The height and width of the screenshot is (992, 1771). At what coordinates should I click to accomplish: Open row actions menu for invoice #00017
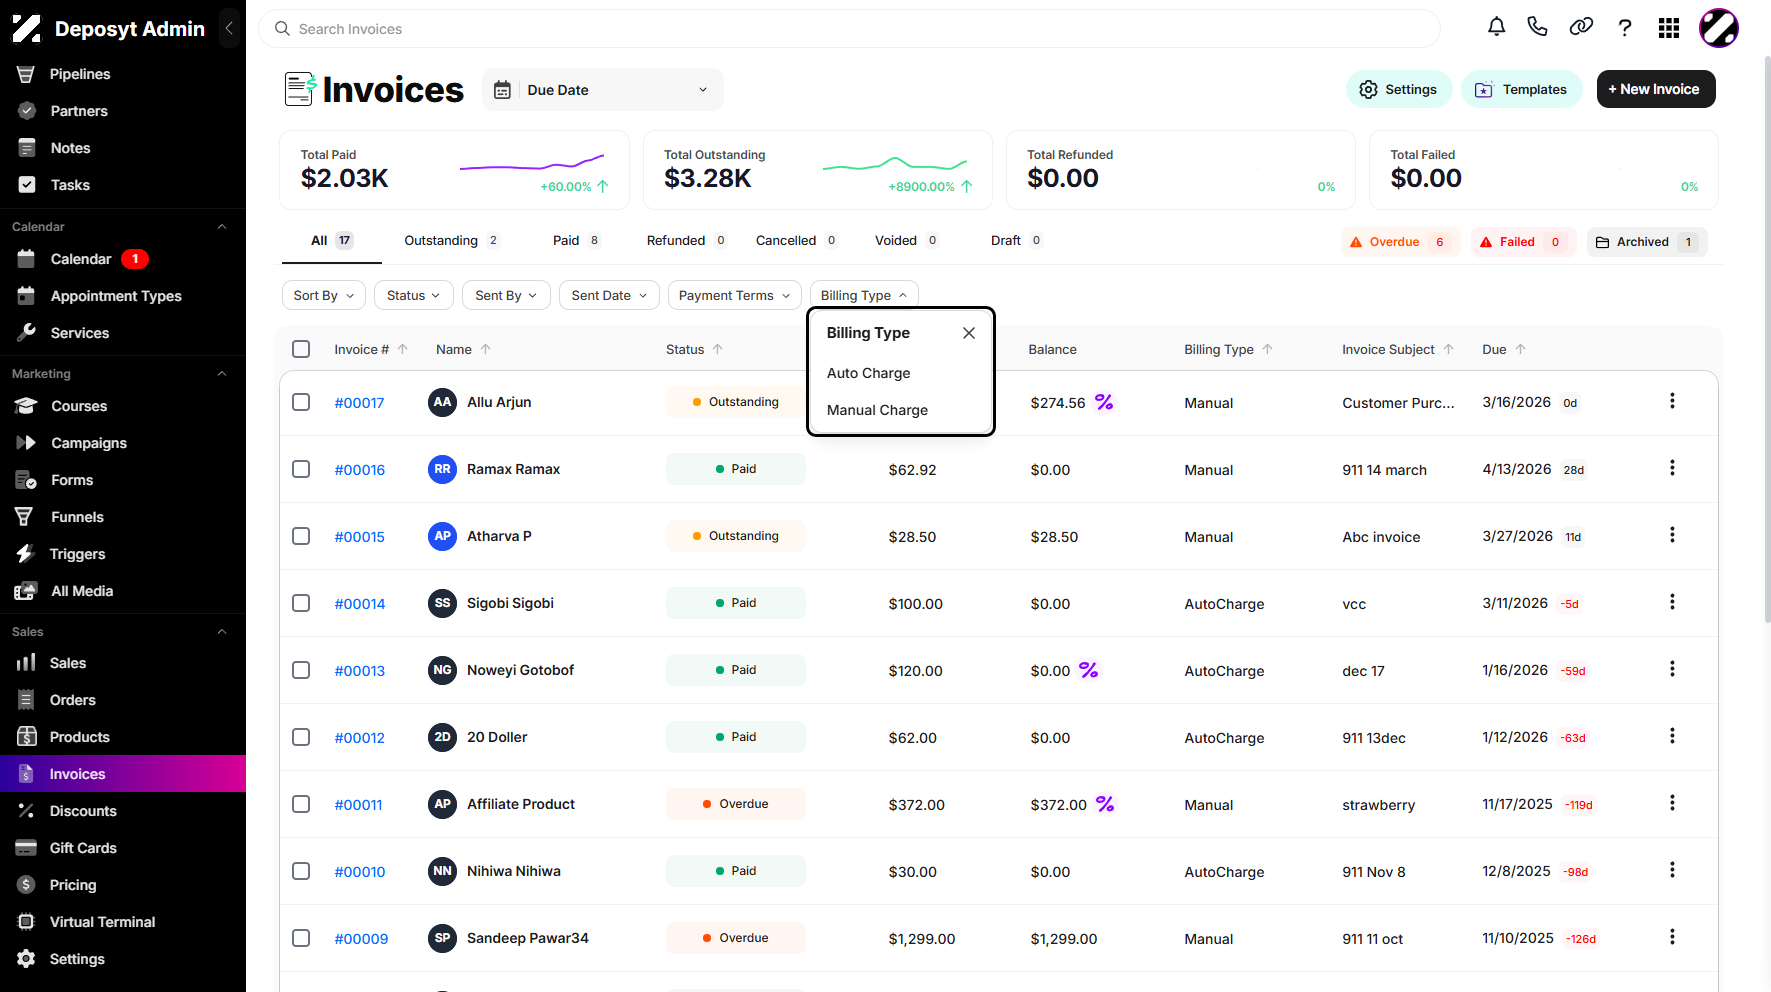click(1672, 401)
